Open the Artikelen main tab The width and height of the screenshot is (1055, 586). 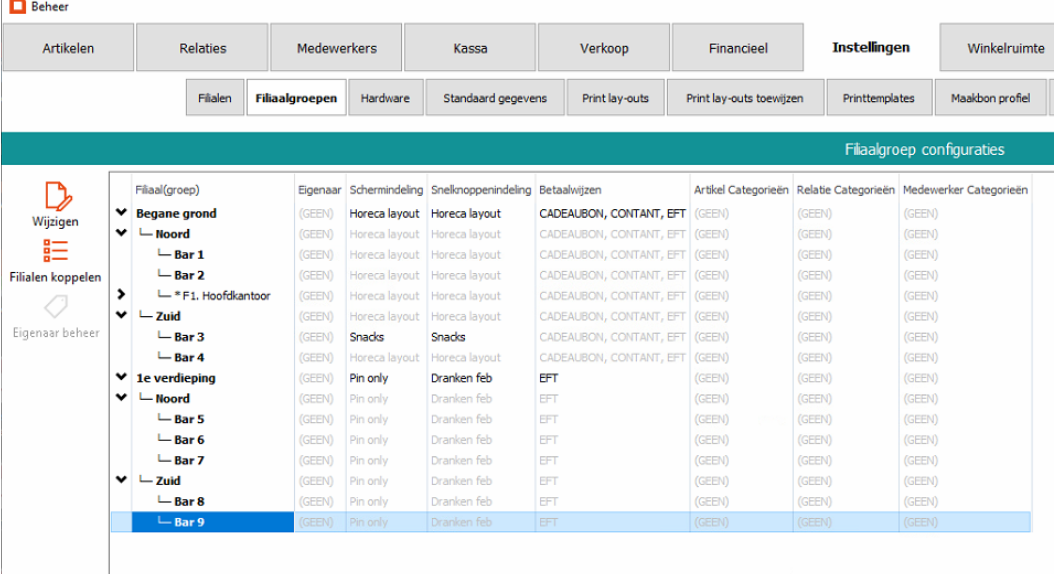(x=68, y=48)
